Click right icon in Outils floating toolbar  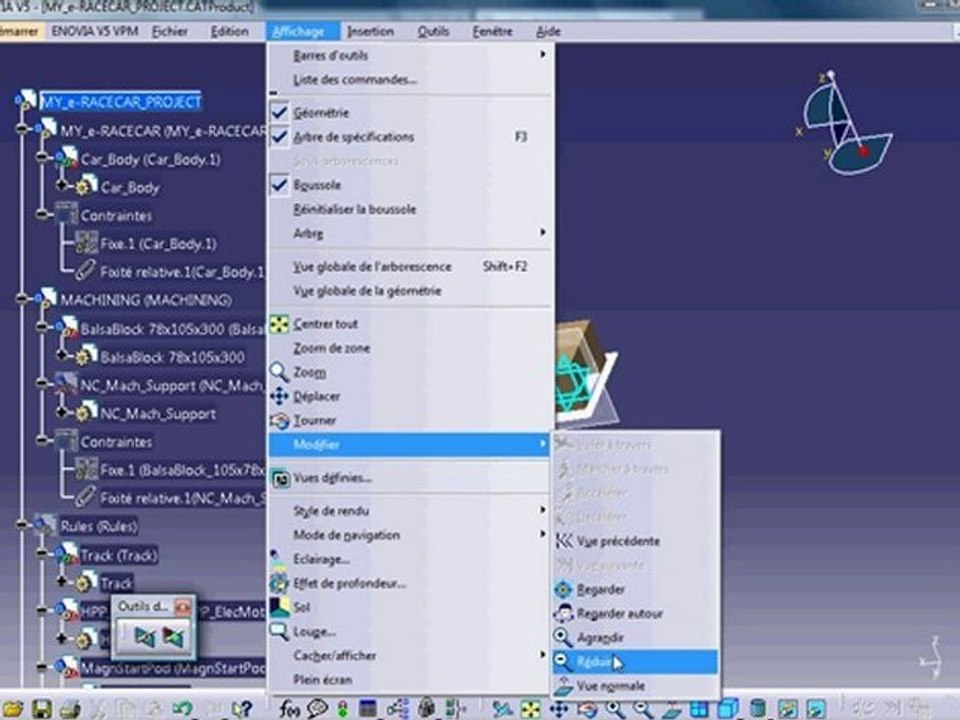(173, 637)
